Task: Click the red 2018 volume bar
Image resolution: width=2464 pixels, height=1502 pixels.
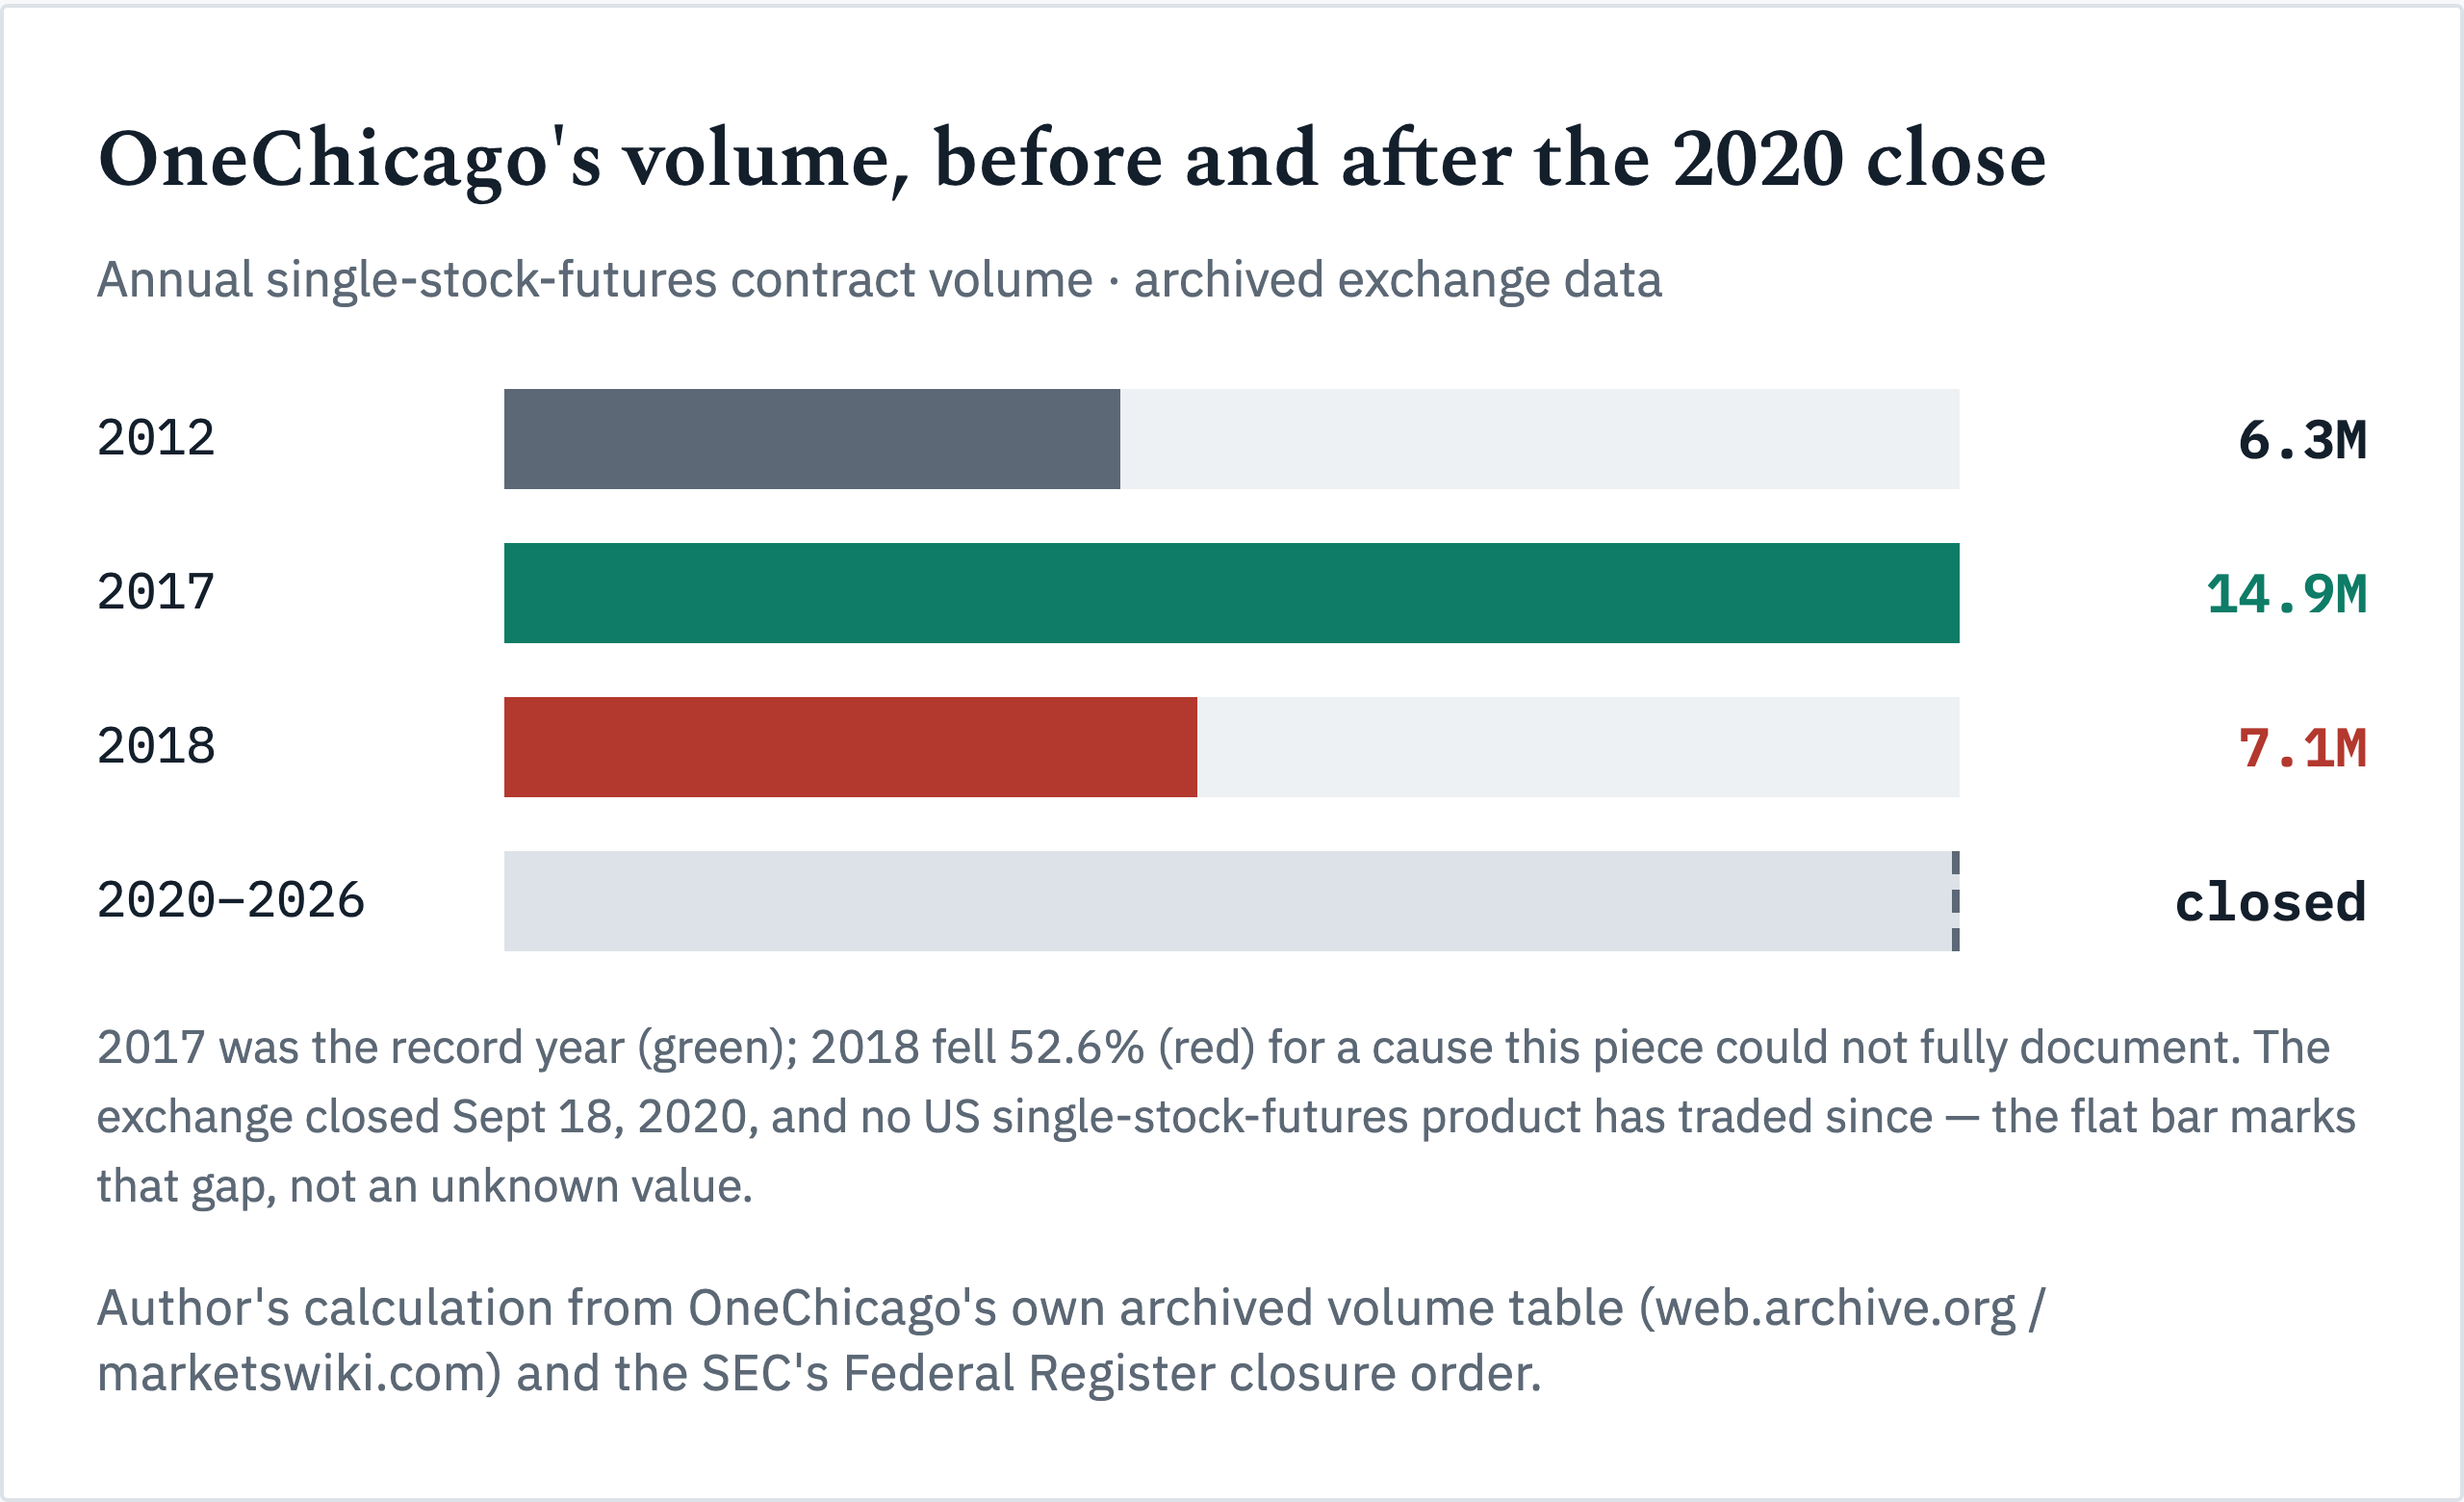Action: tap(850, 747)
